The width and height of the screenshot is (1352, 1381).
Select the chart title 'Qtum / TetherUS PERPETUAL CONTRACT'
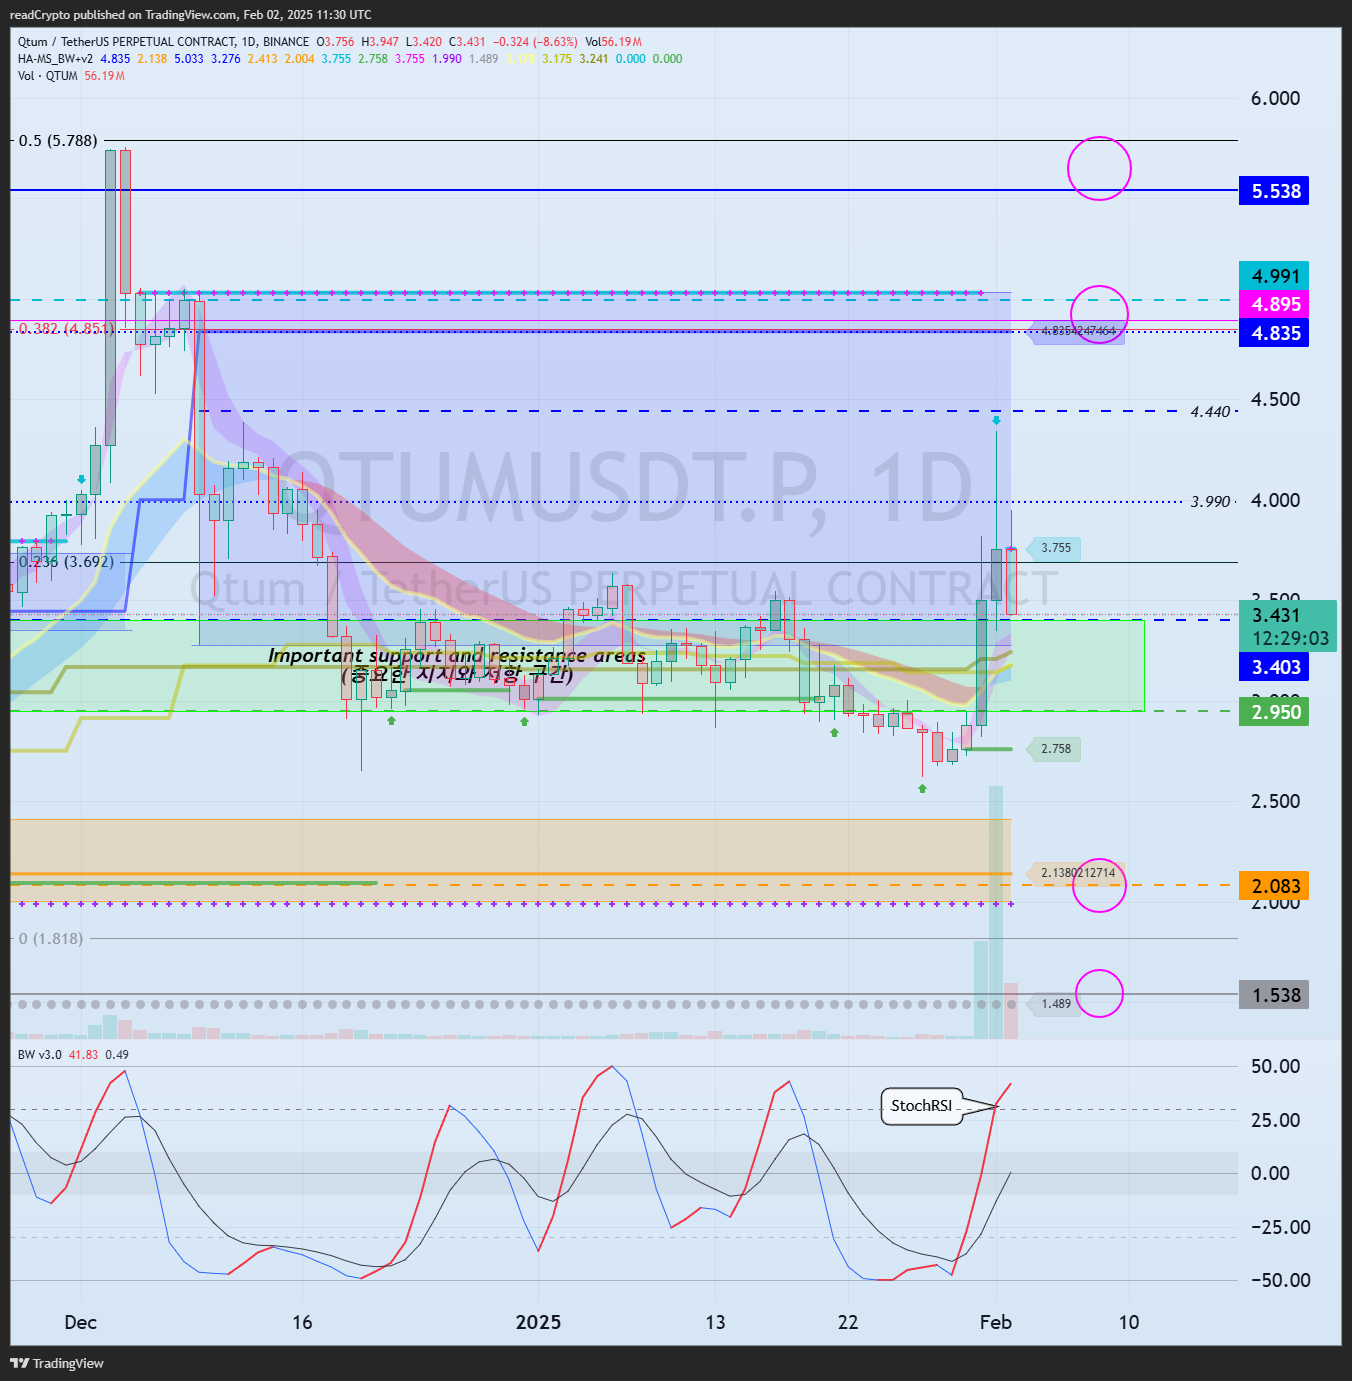pos(127,42)
